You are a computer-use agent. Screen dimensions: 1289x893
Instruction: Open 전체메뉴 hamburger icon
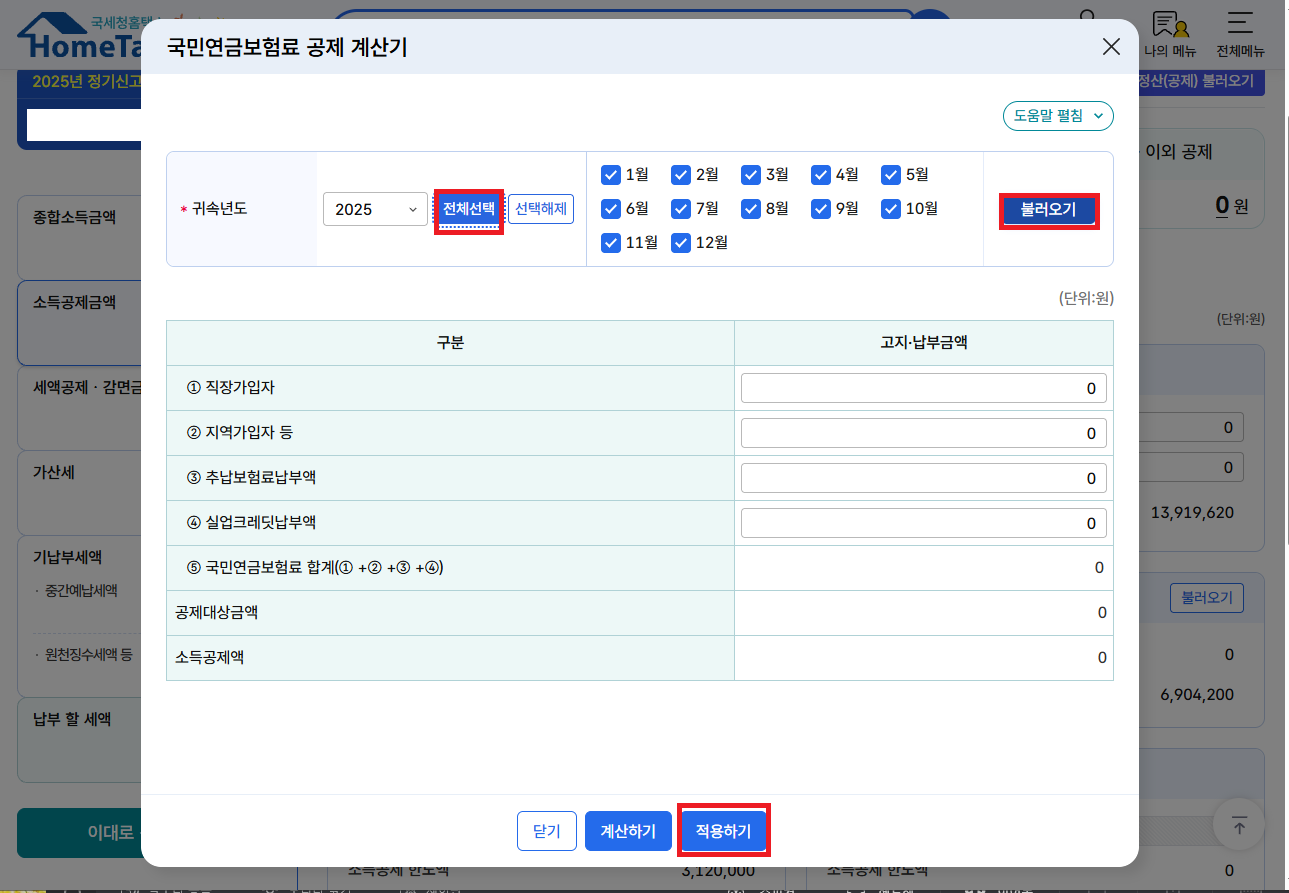coord(1240,35)
